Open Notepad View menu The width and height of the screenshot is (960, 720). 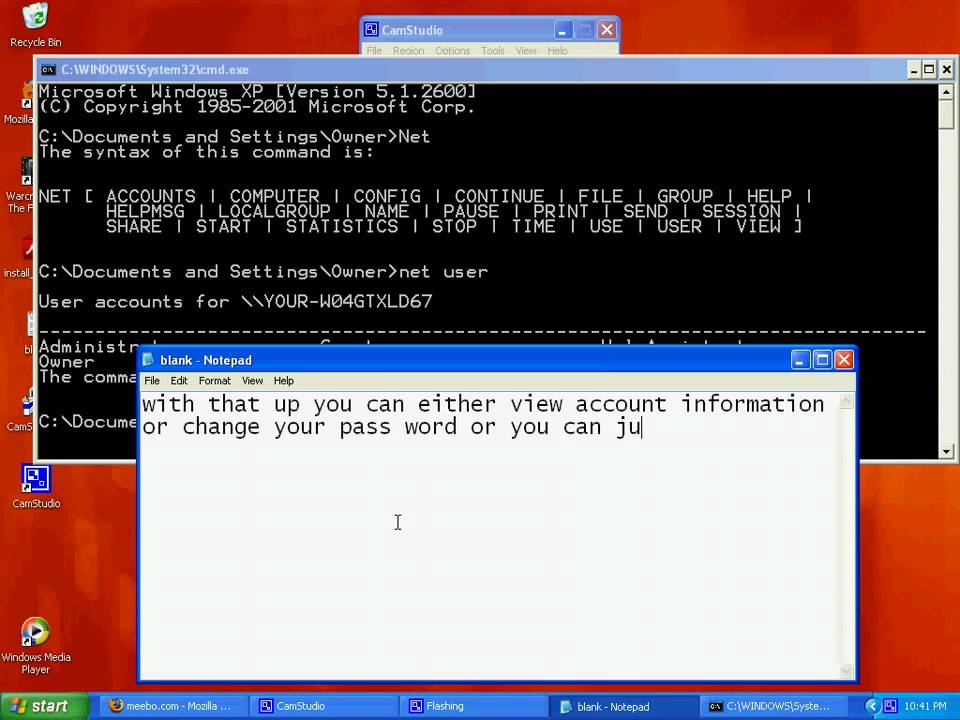coord(252,381)
